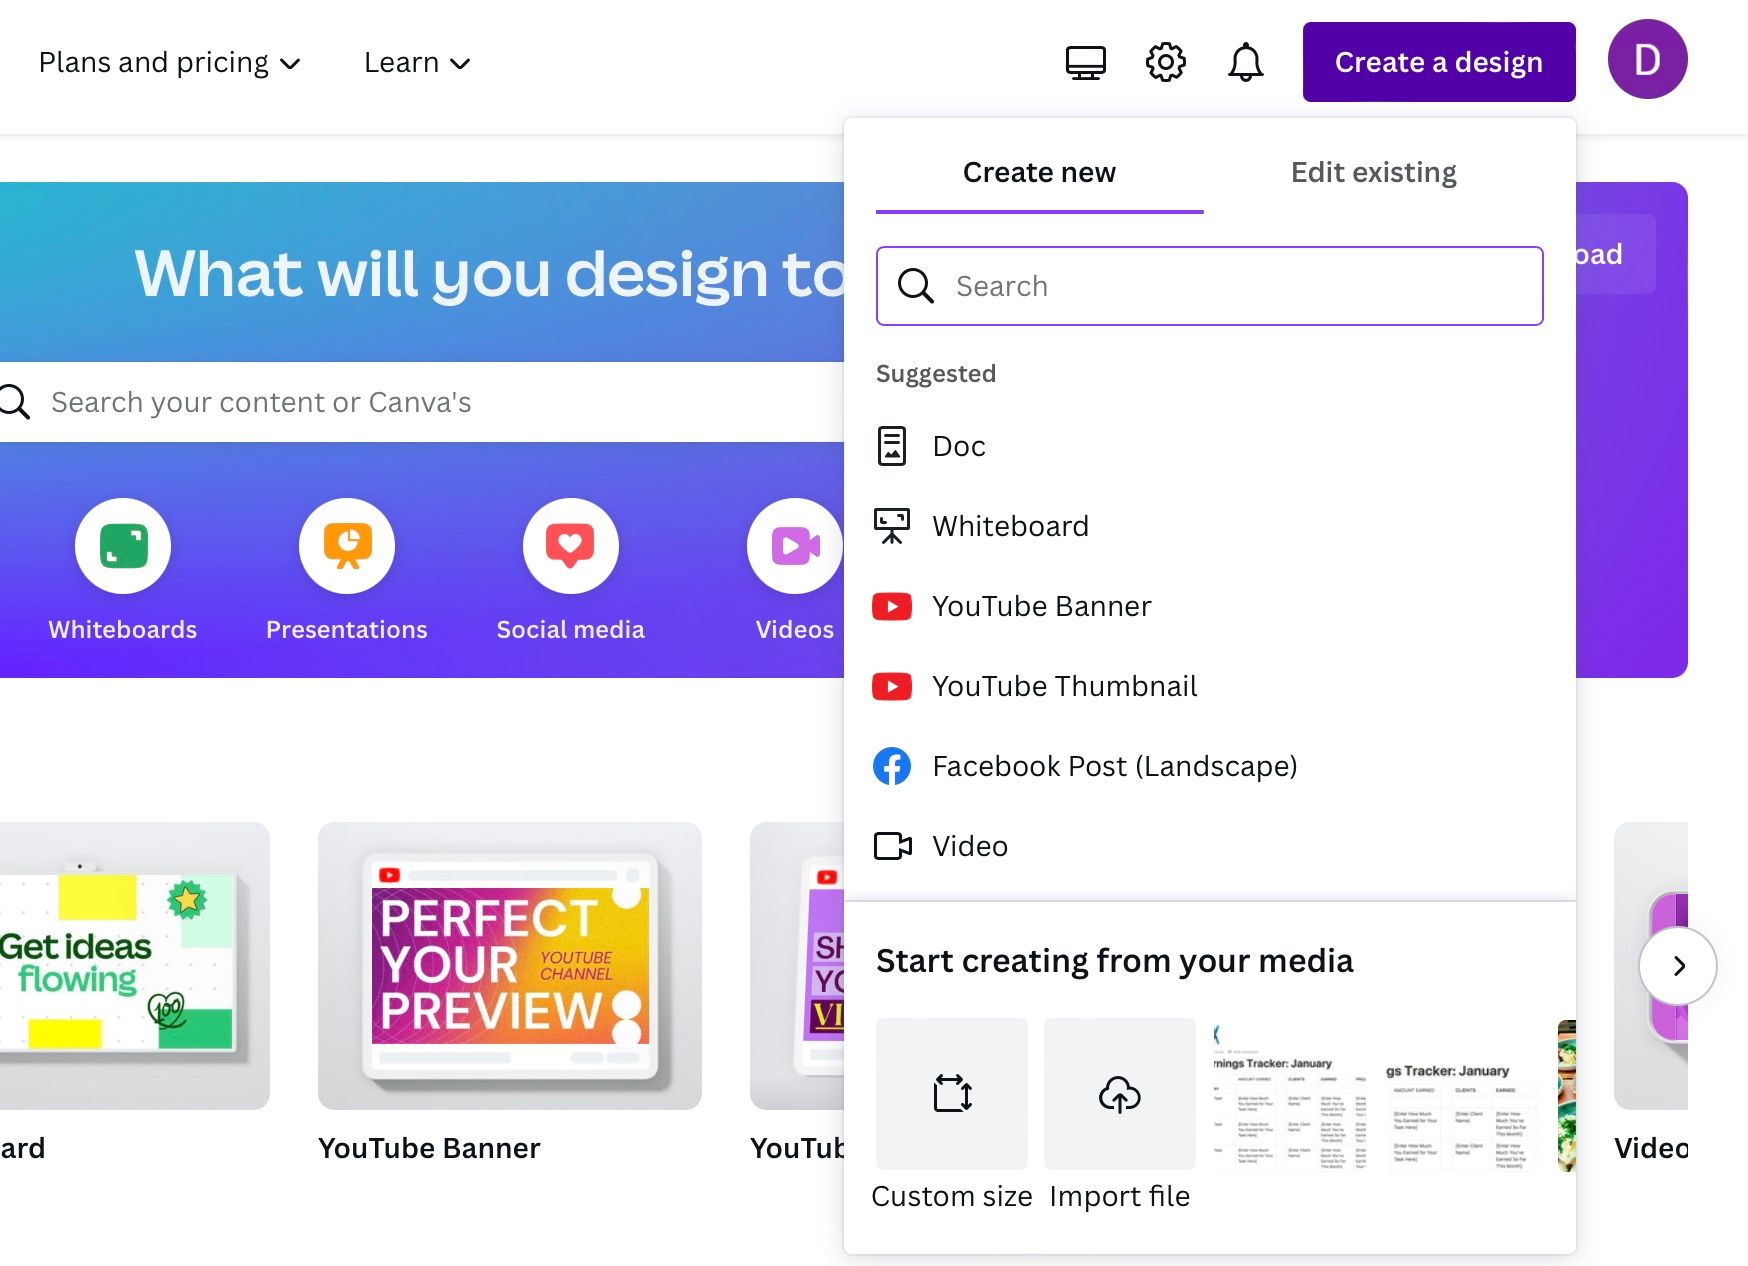Select the Doc design type

pos(958,447)
